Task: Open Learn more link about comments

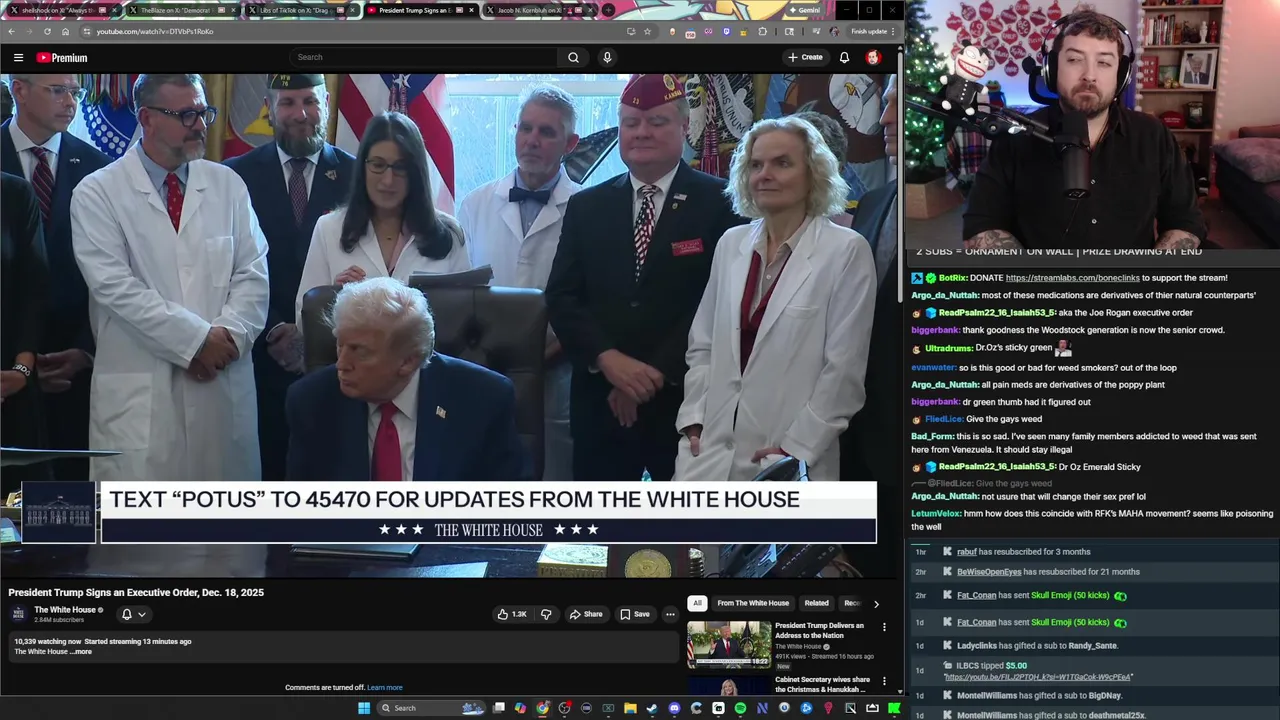Action: pyautogui.click(x=384, y=688)
